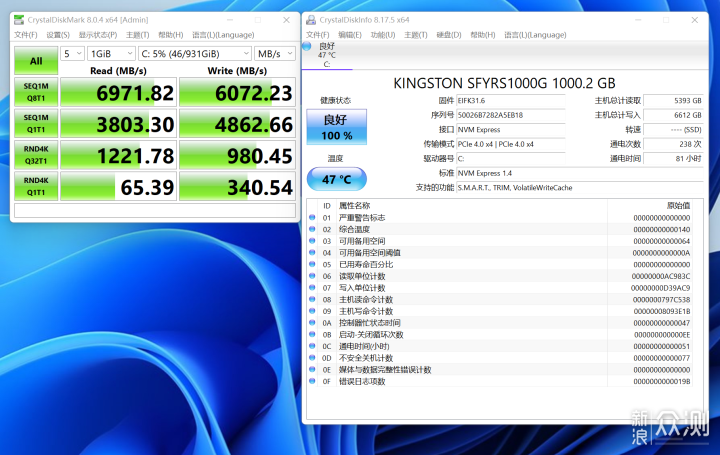Open the 1GiB test size dropdown
Image resolution: width=720 pixels, height=455 pixels.
(111, 54)
